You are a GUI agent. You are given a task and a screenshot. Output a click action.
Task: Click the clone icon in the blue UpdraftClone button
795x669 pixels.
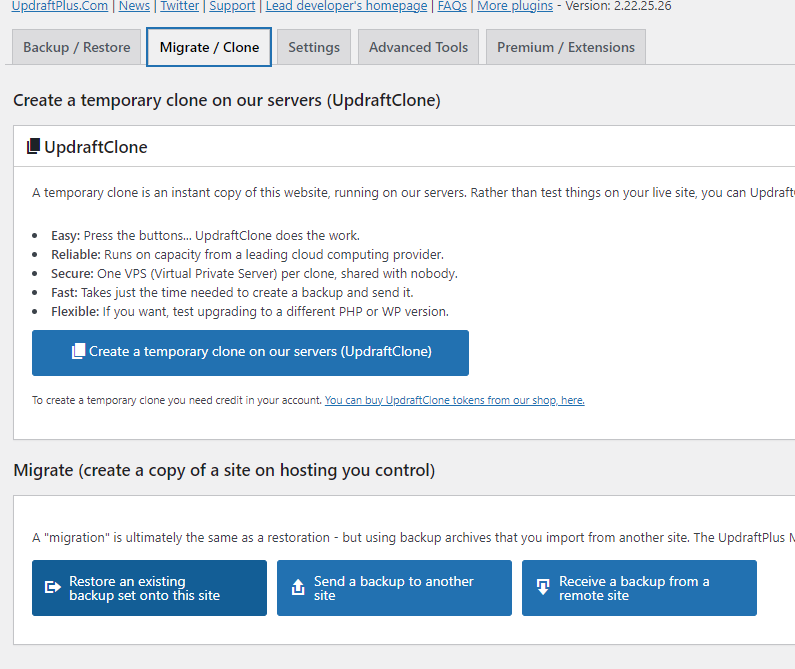tap(78, 352)
